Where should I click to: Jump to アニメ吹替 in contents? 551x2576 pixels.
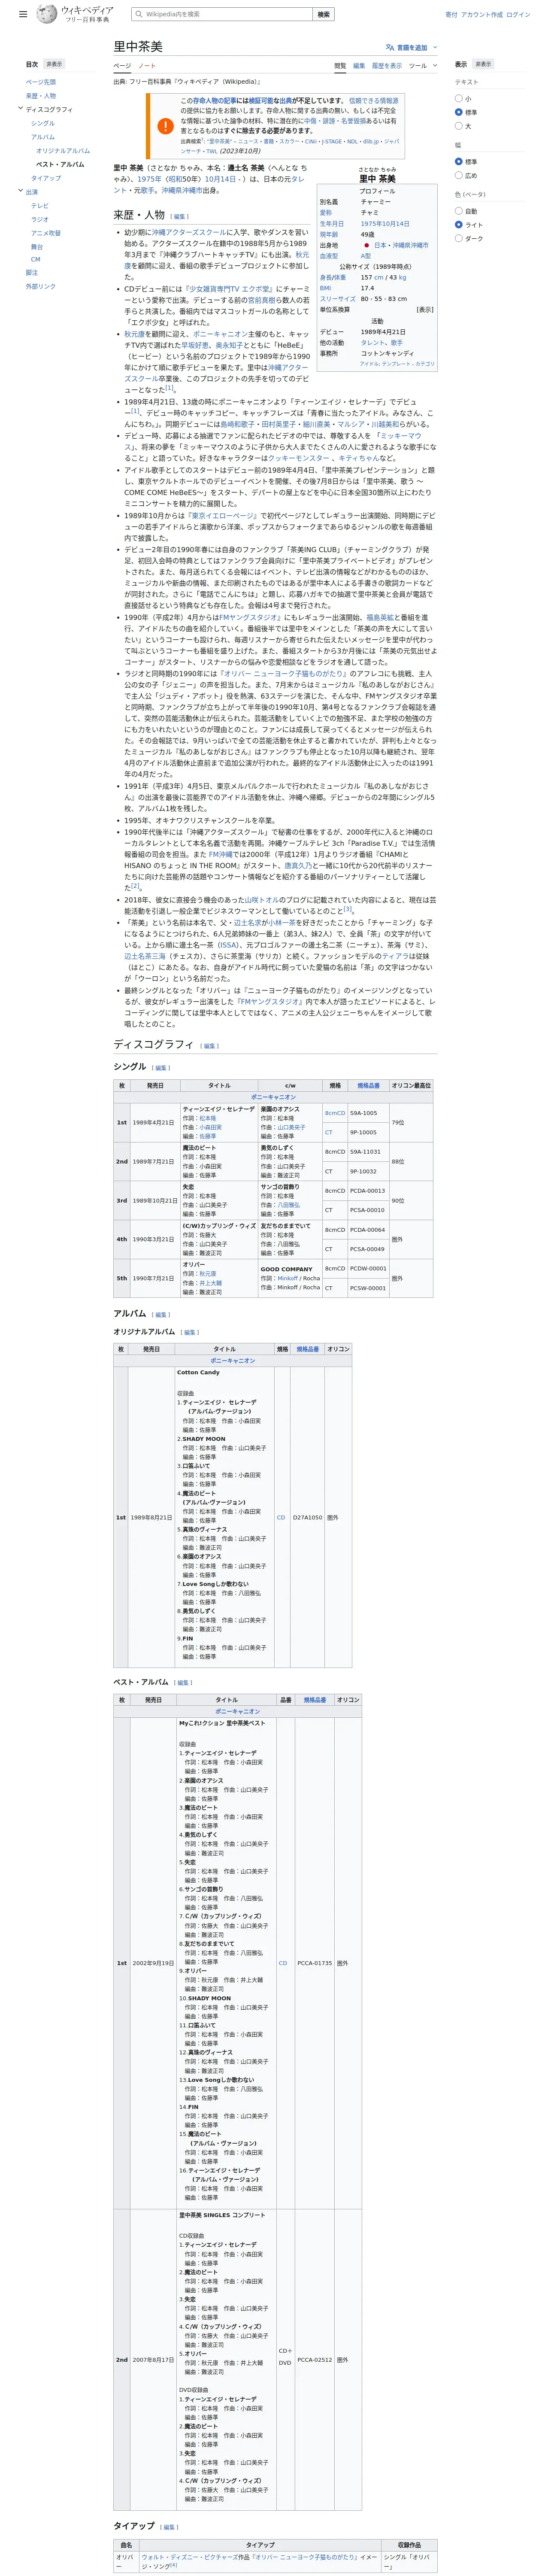pyautogui.click(x=46, y=233)
